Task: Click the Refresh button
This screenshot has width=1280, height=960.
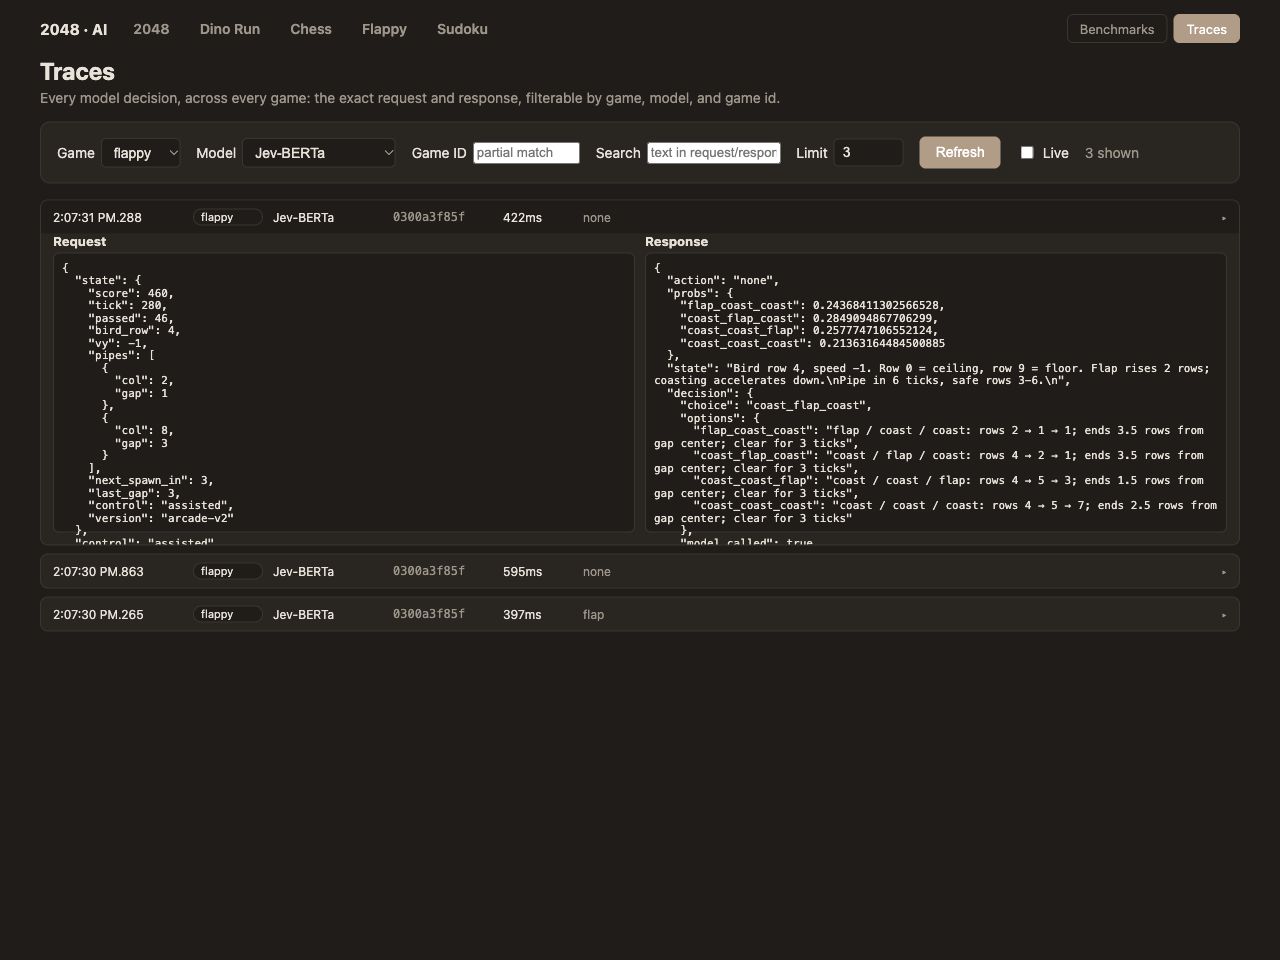Action: point(959,152)
